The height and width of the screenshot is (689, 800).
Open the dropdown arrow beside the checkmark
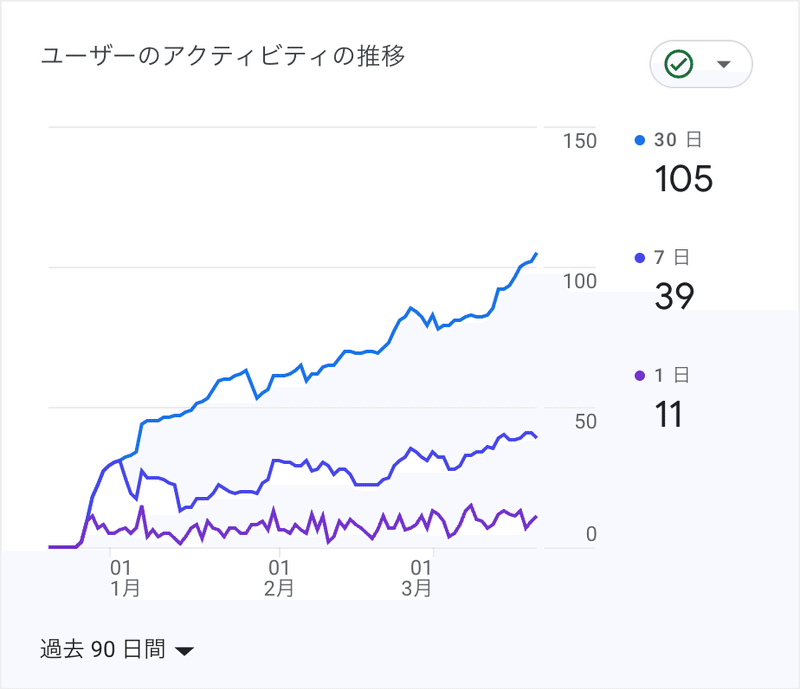pos(724,65)
